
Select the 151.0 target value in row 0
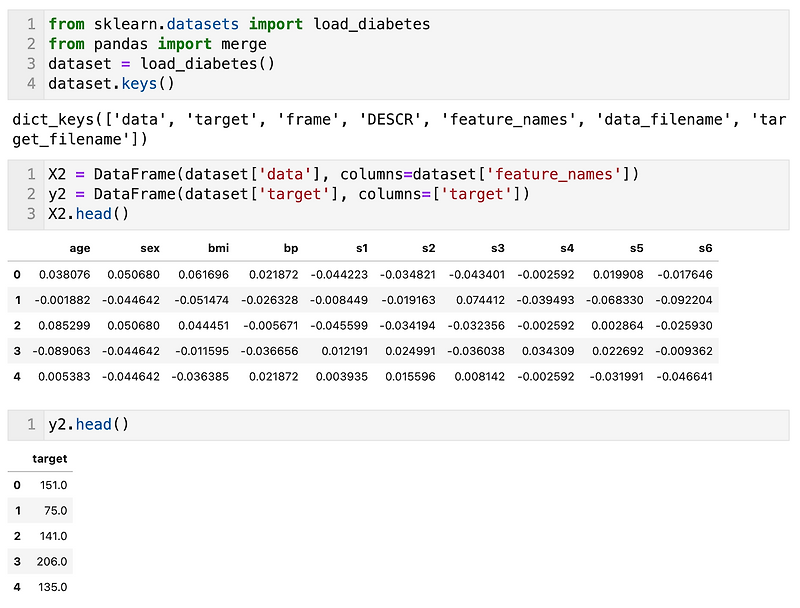click(x=54, y=485)
